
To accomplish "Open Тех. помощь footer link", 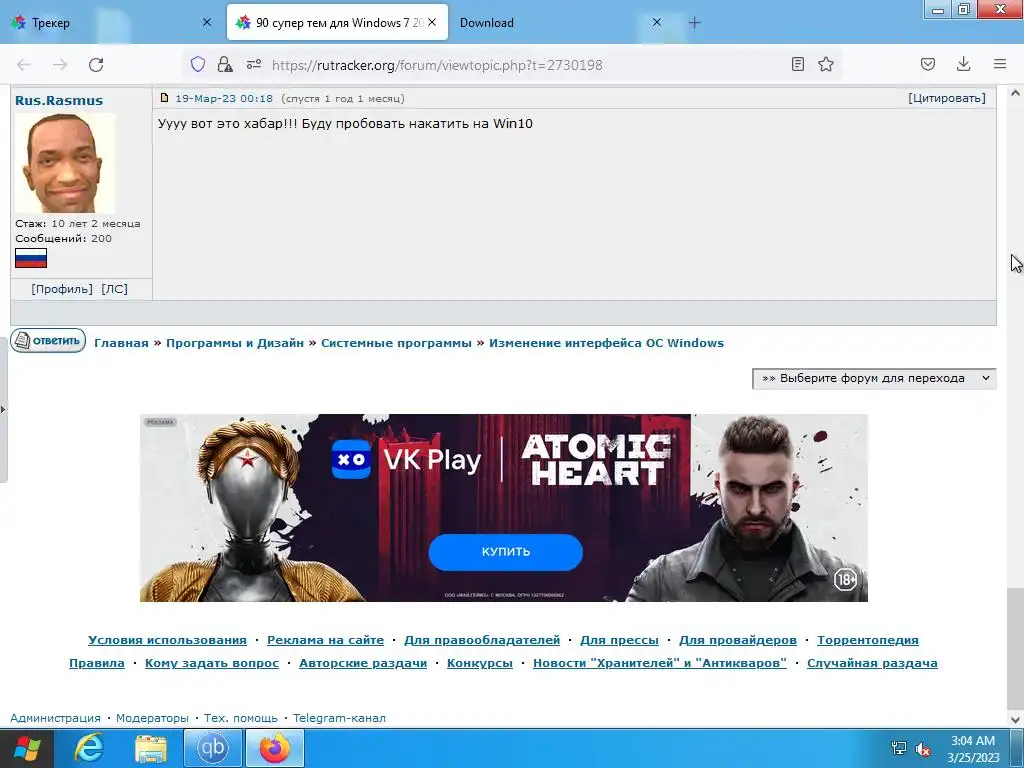I will tap(241, 718).
